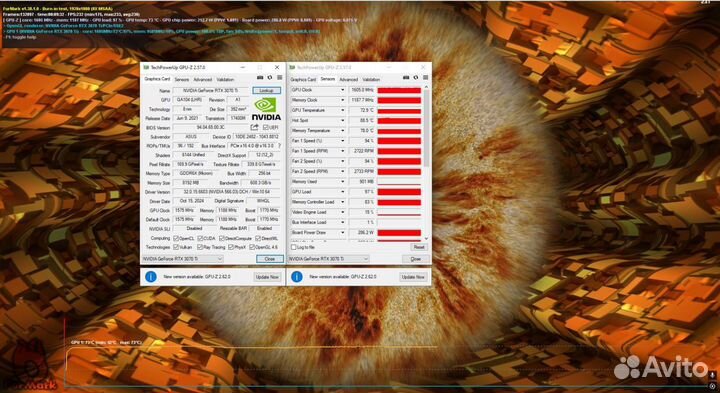The width and height of the screenshot is (720, 393).
Task: Open the GPU Load sensor dropdown
Action: click(x=342, y=191)
